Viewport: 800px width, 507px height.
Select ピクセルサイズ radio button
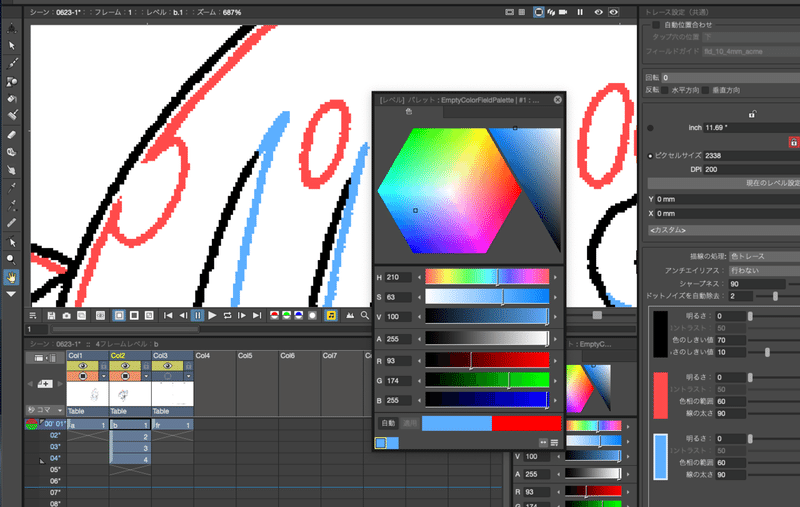650,156
